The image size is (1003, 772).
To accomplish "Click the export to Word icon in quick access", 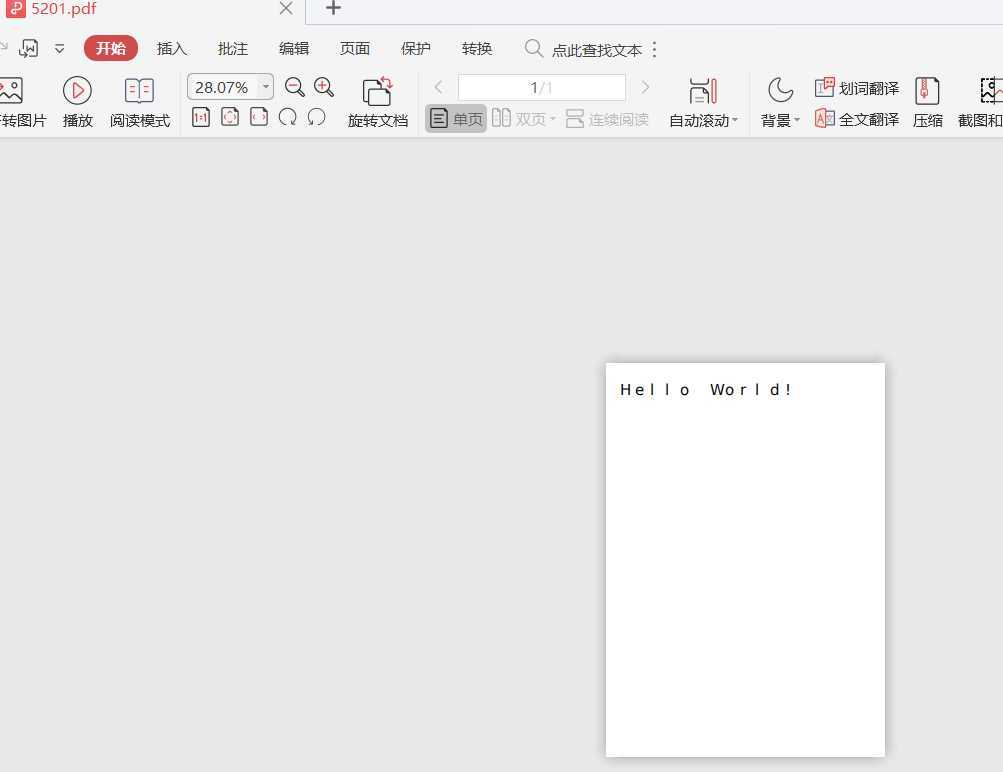I will 29,49.
